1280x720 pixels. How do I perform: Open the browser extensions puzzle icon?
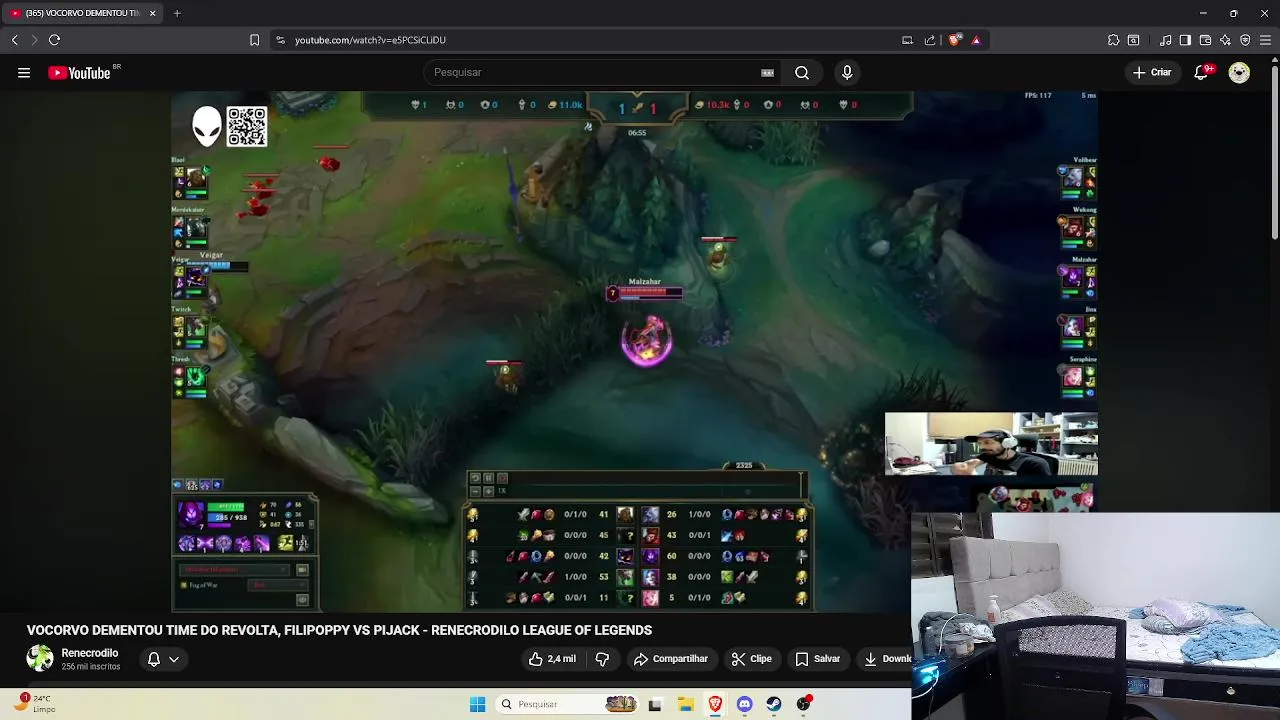(1113, 40)
